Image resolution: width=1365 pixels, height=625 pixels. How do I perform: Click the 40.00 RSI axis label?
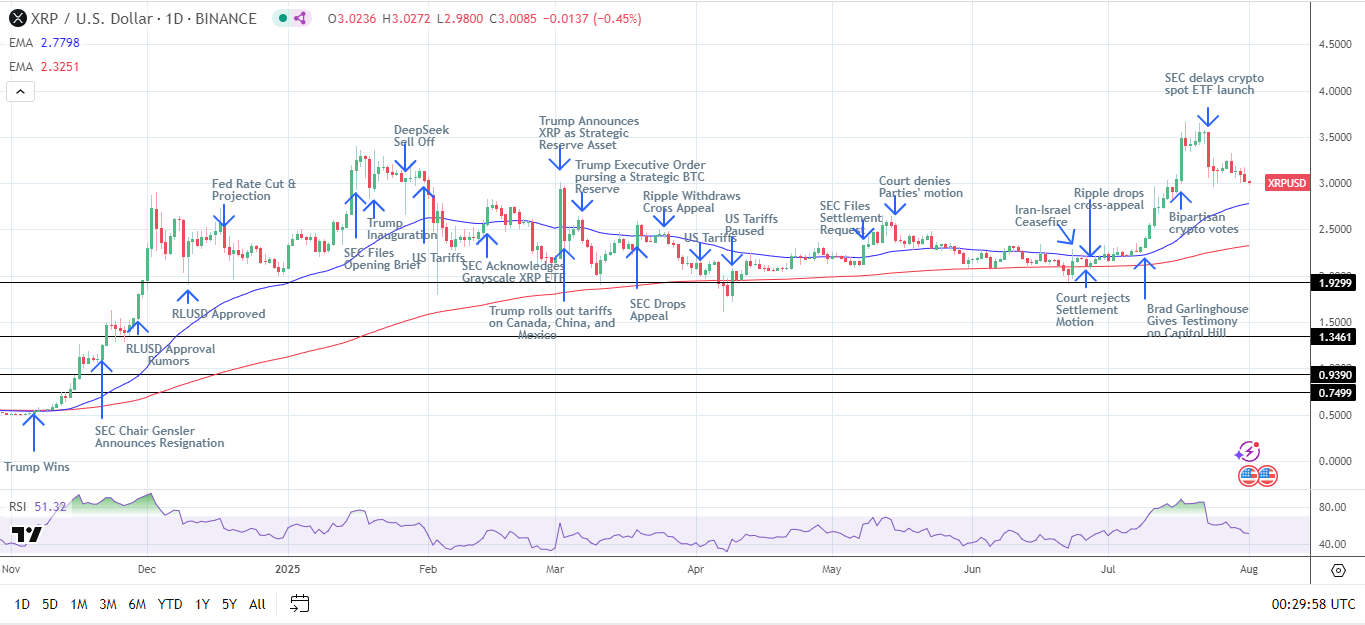click(x=1331, y=545)
